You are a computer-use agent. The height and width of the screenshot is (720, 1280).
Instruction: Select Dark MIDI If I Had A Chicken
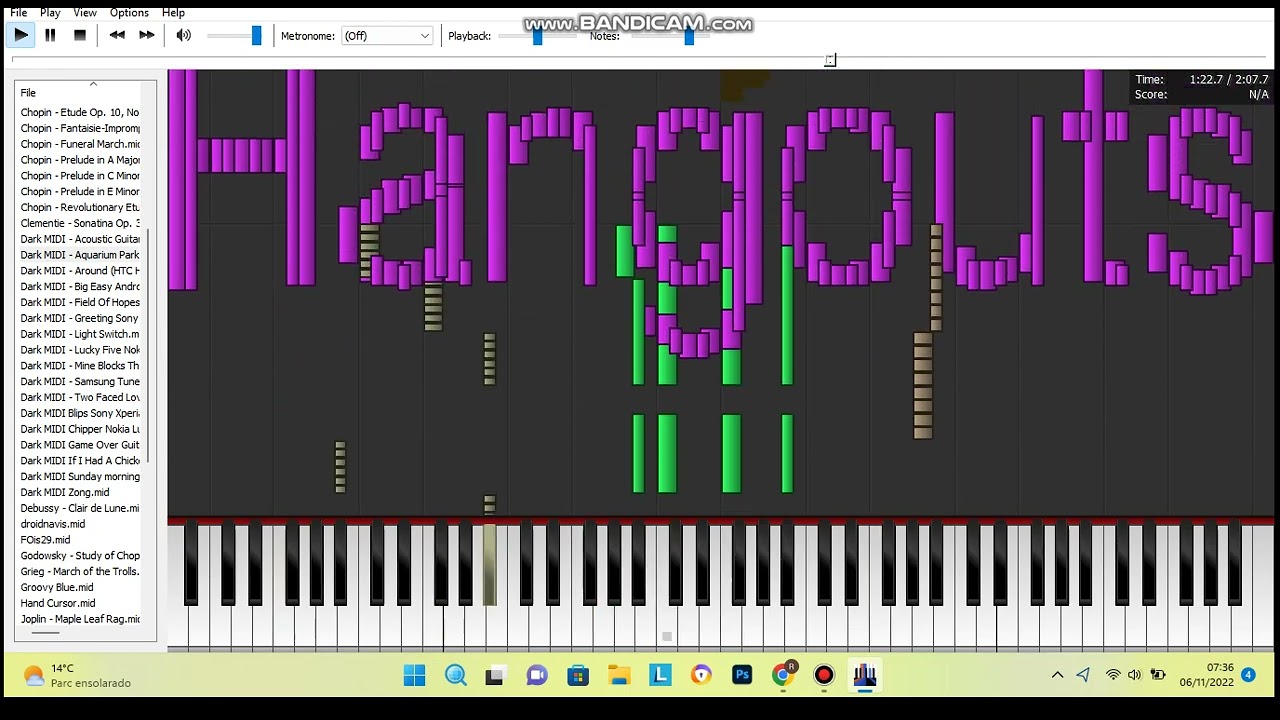[x=80, y=461]
